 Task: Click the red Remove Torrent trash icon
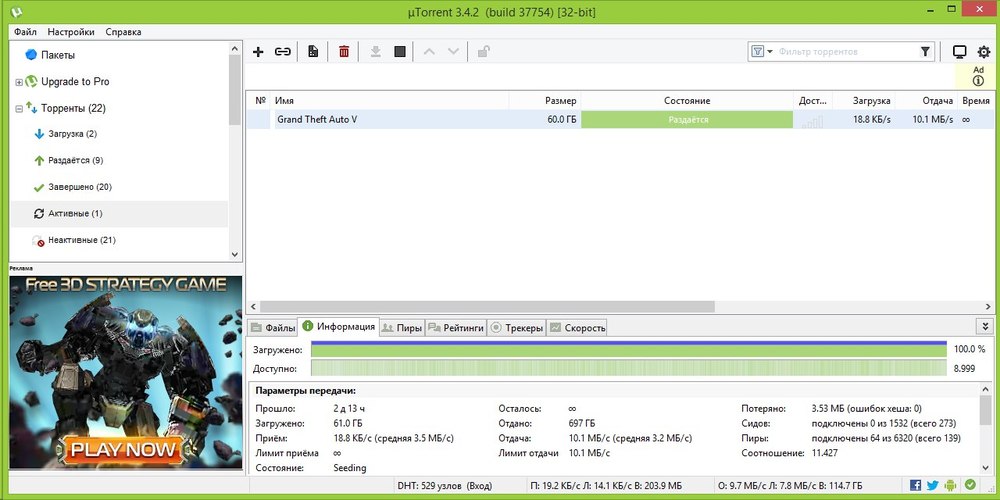point(344,52)
